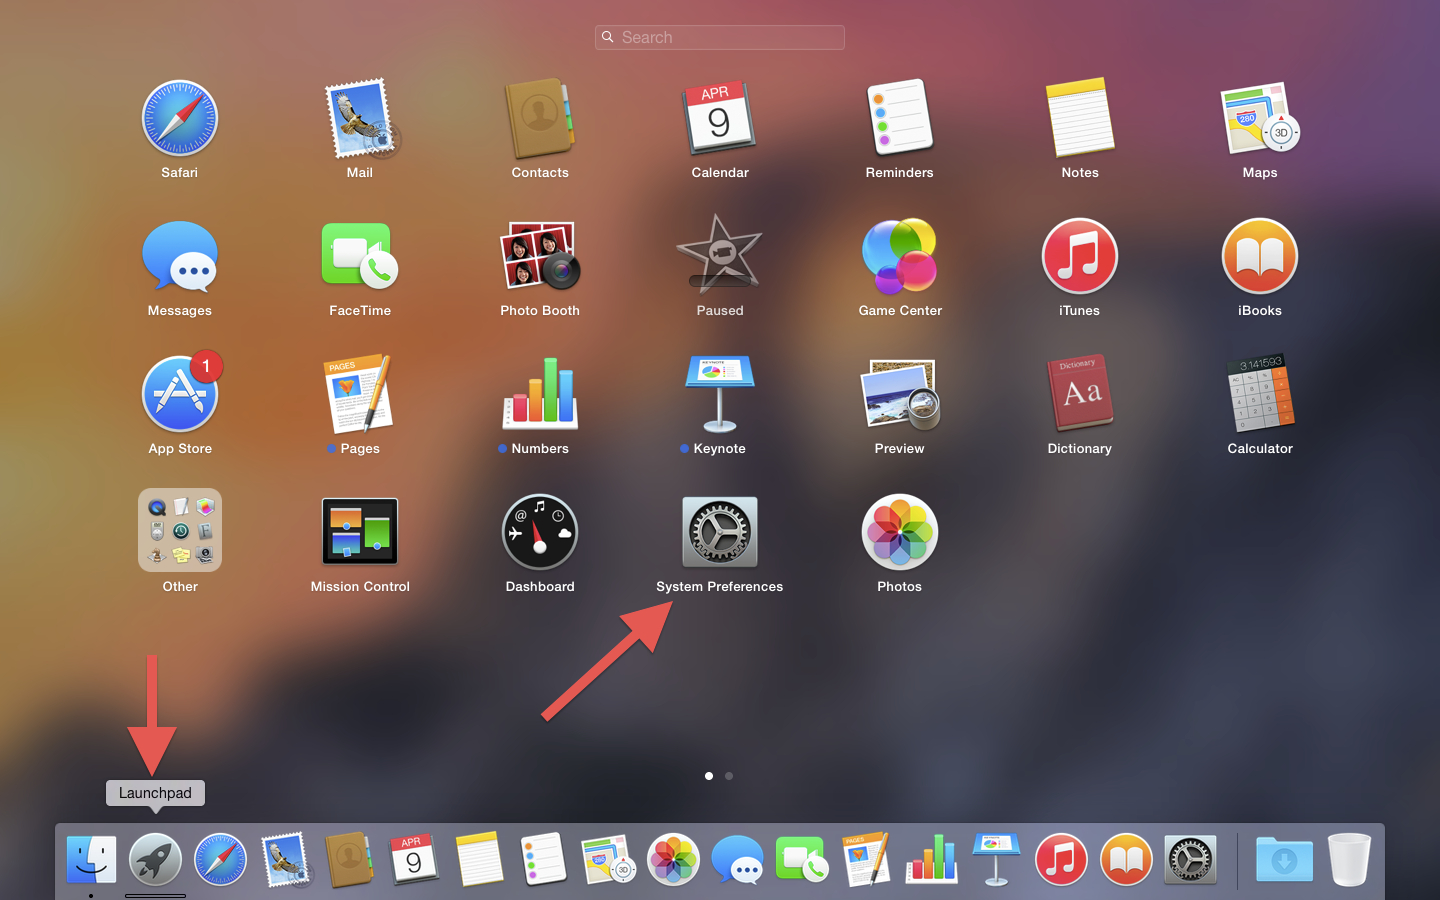The image size is (1440, 900).
Task: Open Reminders from the Dock
Action: [544, 859]
